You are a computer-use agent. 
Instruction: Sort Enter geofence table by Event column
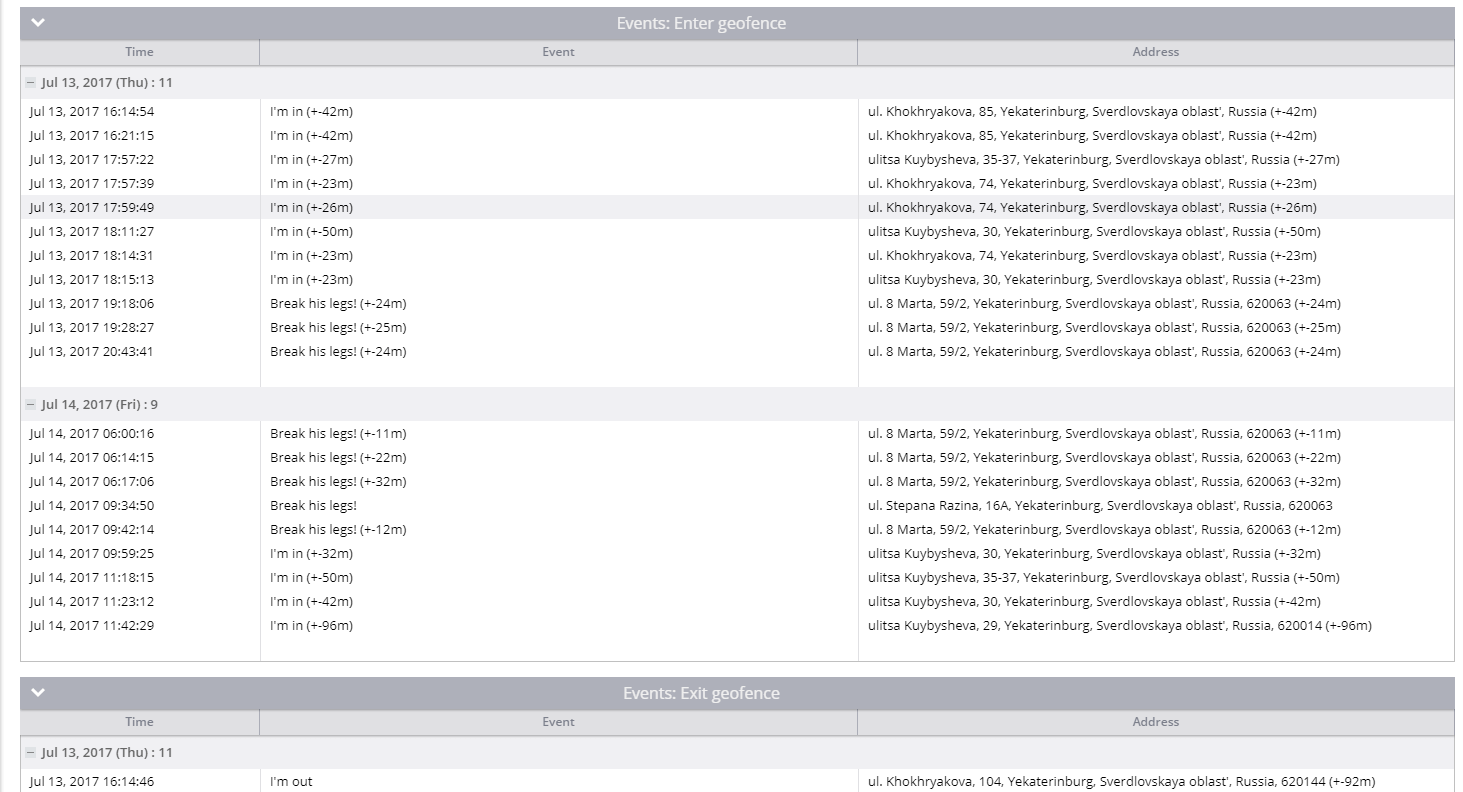(x=558, y=52)
